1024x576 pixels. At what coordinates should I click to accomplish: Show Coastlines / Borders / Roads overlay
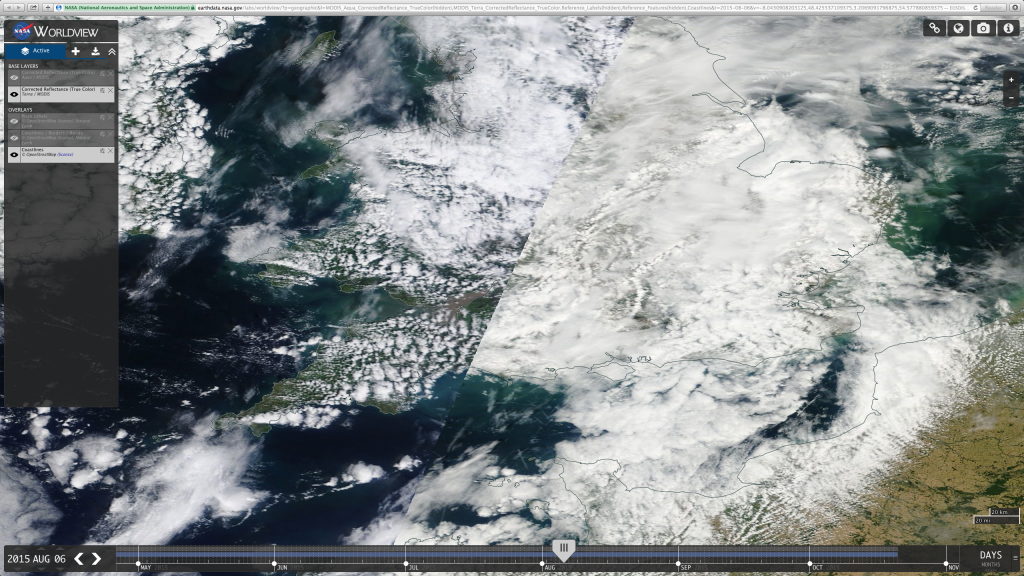coord(14,138)
